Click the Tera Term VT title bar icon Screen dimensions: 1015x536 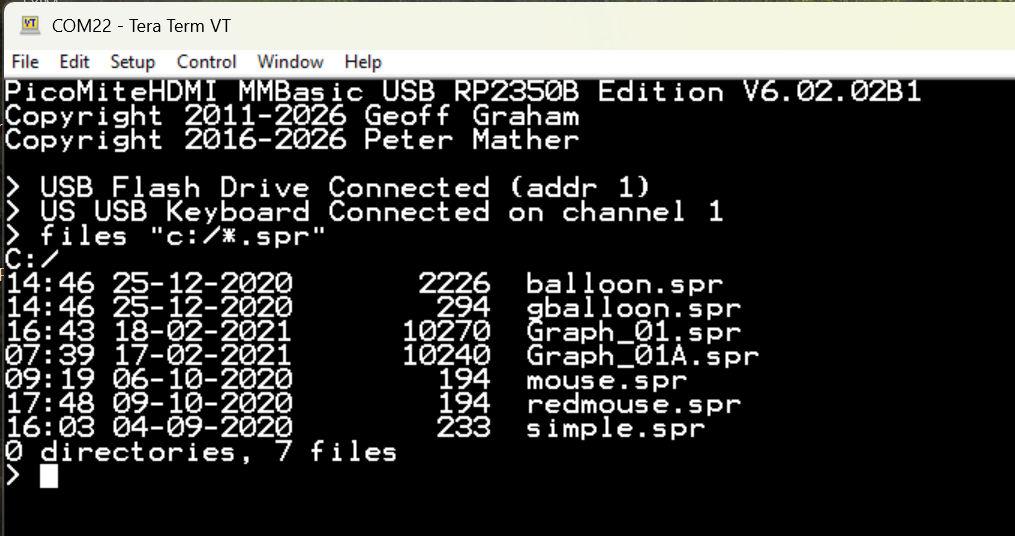[30, 25]
